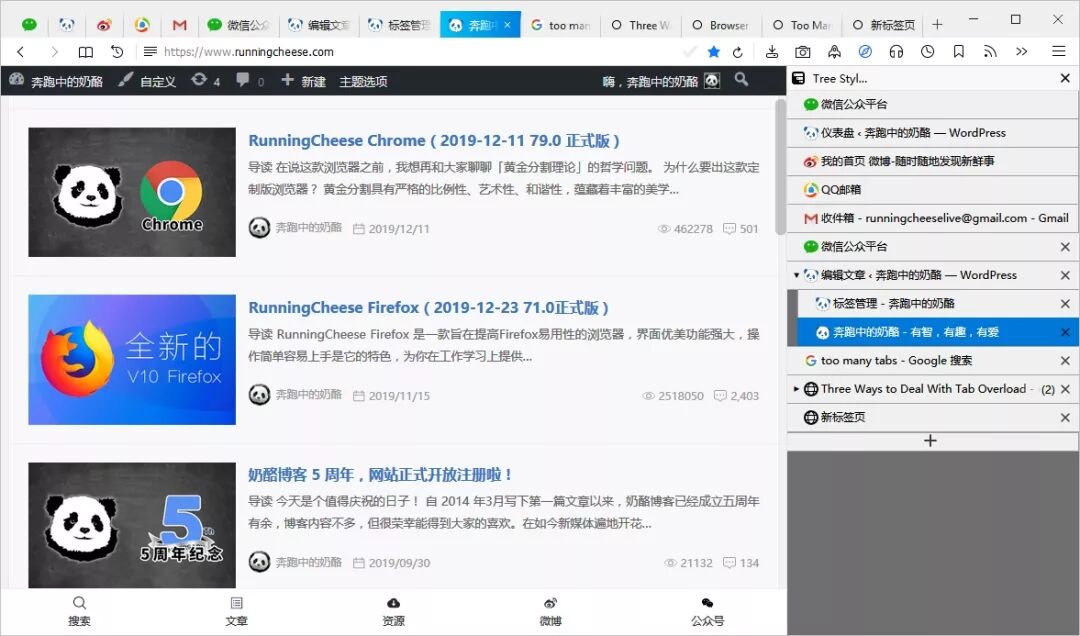Click the 5周年纪念 article thumbnail

[132, 525]
